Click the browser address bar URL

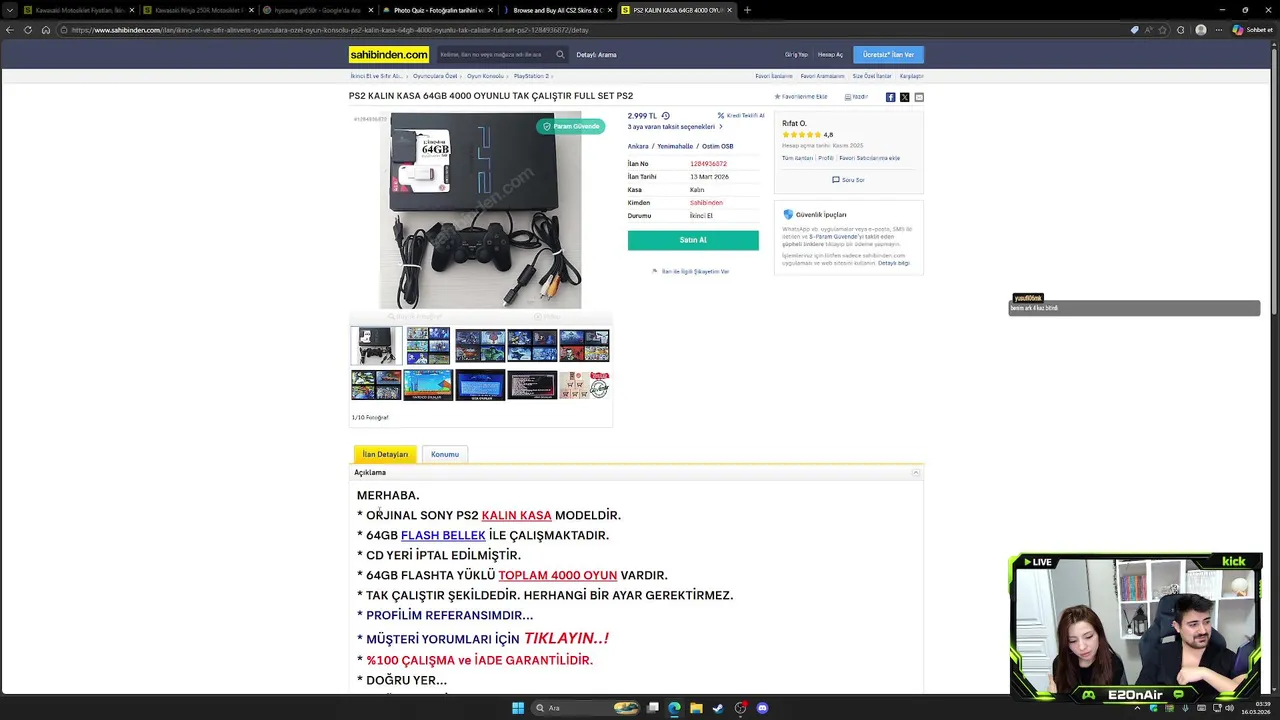[x=330, y=30]
